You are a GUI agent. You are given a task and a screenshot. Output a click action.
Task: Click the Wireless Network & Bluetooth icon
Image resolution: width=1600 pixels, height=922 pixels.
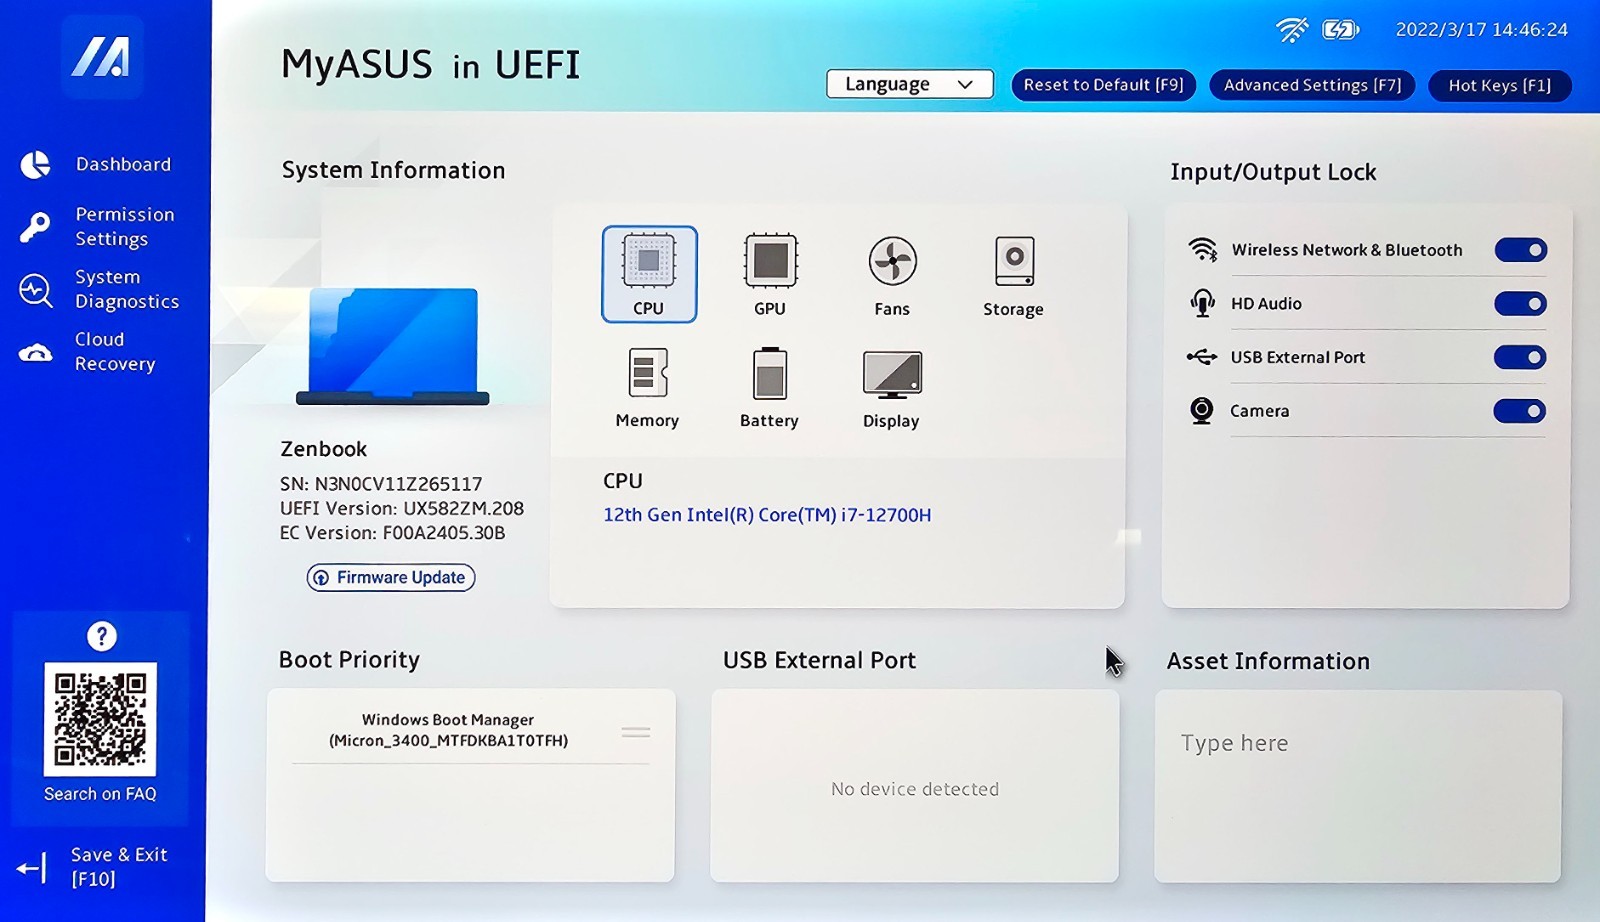click(1202, 250)
